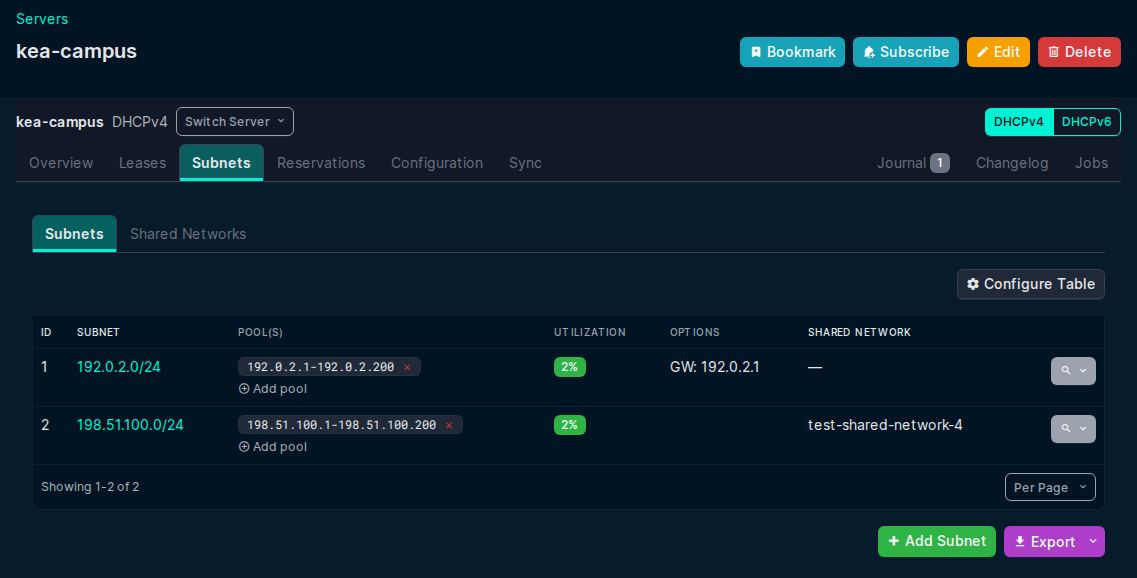
Task: Sort by ID column header
Action: 46,332
